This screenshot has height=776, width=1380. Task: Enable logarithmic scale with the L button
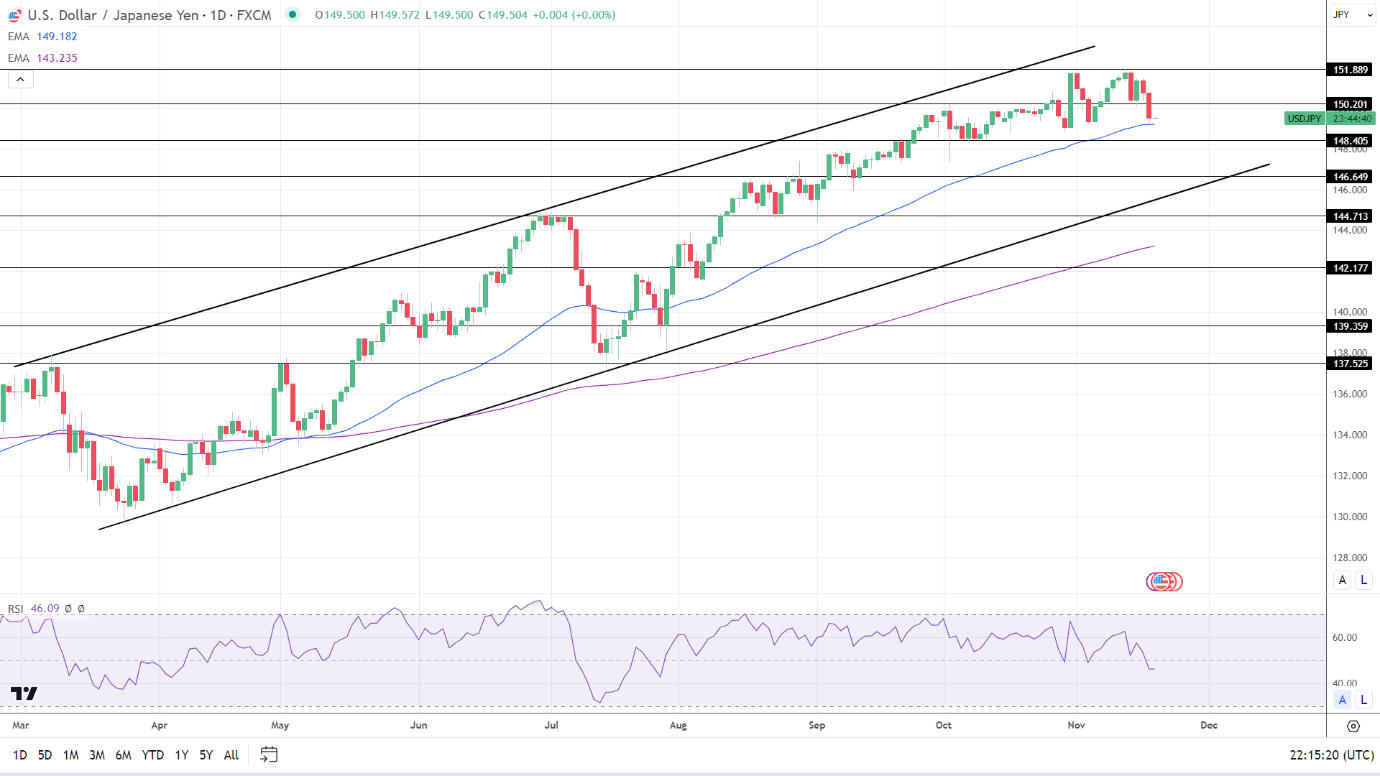(x=1363, y=580)
